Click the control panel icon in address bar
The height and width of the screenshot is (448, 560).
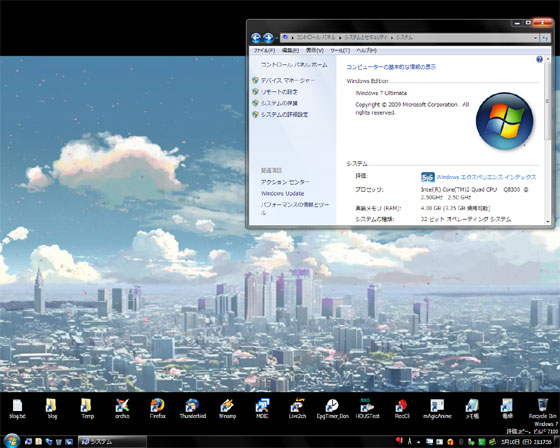tap(285, 37)
